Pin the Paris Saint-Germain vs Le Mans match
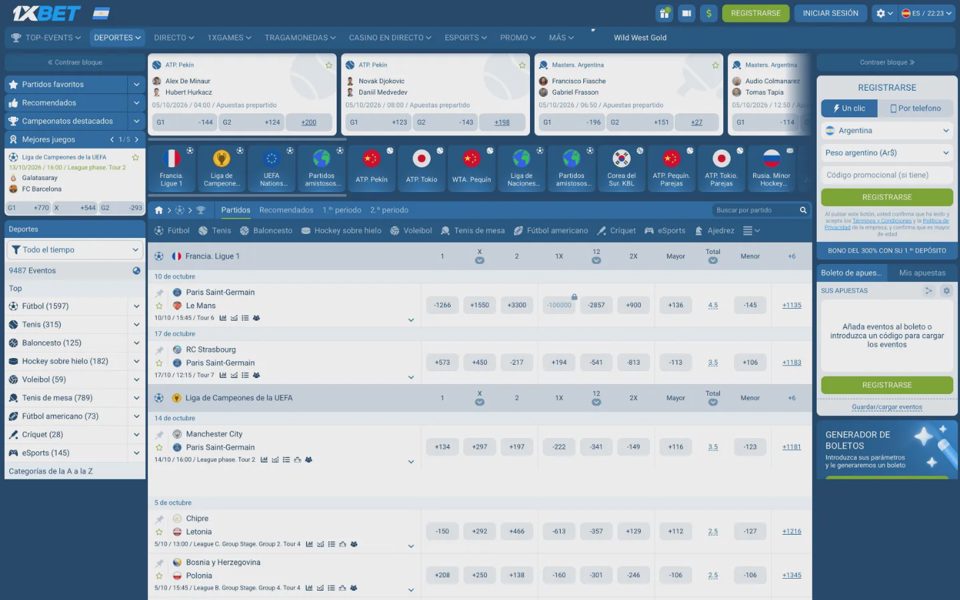Screen dimensions: 960x600 tap(159, 293)
